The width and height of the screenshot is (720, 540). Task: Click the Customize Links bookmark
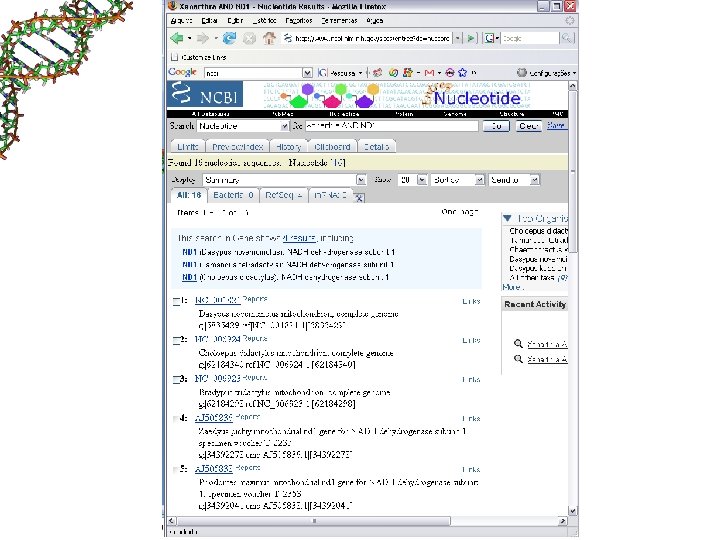[199, 57]
